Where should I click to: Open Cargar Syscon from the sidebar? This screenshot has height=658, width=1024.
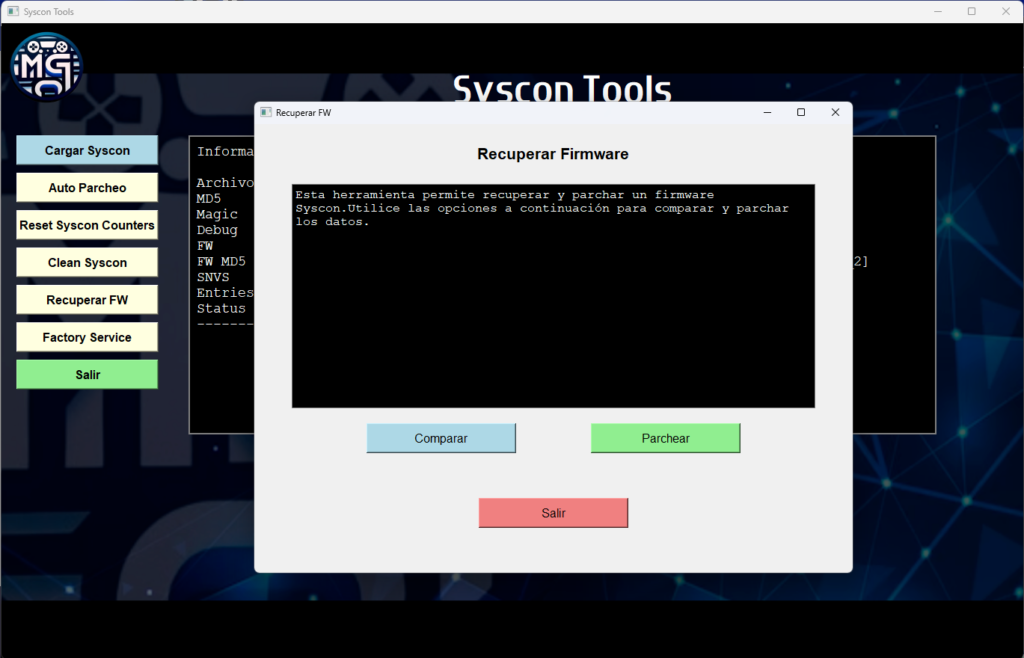tap(87, 150)
